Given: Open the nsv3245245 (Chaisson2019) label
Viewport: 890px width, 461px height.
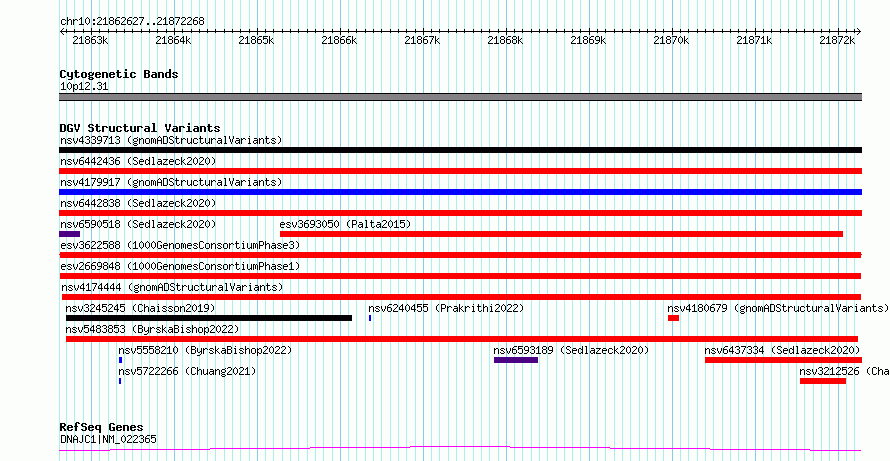Looking at the screenshot, I should 140,308.
